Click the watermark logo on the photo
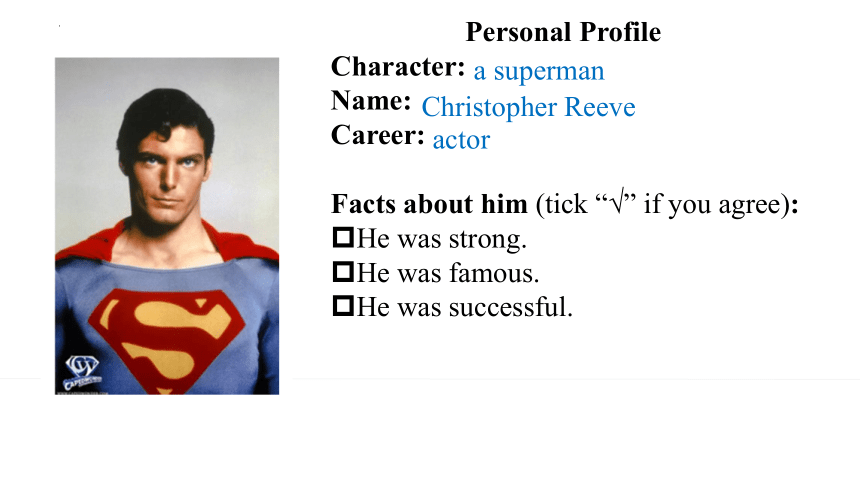The width and height of the screenshot is (860, 484). click(x=82, y=370)
